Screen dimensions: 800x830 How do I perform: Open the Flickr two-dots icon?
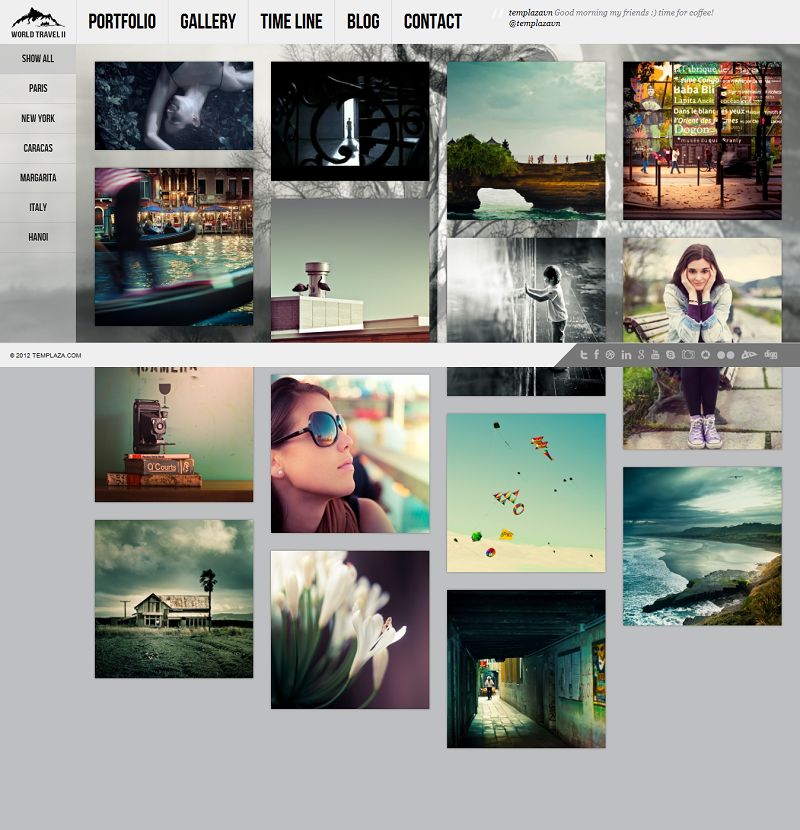click(x=725, y=355)
